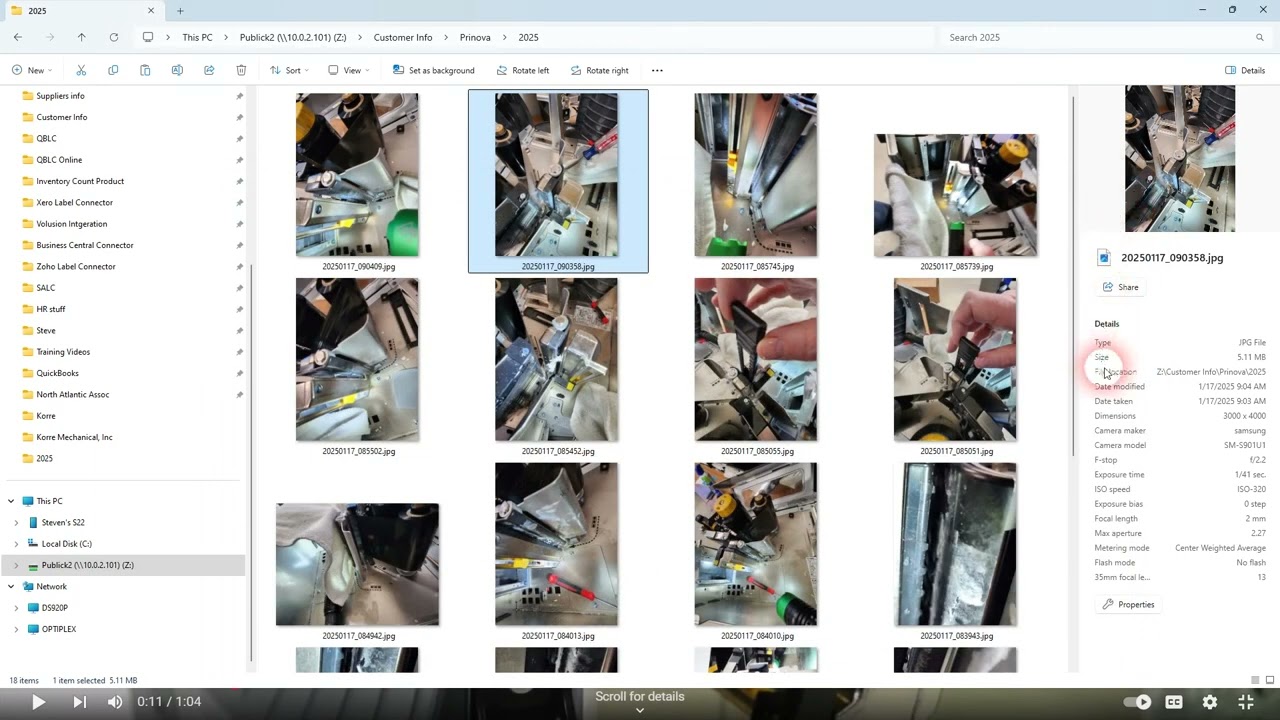Collapse the Network tree node

tap(11, 587)
